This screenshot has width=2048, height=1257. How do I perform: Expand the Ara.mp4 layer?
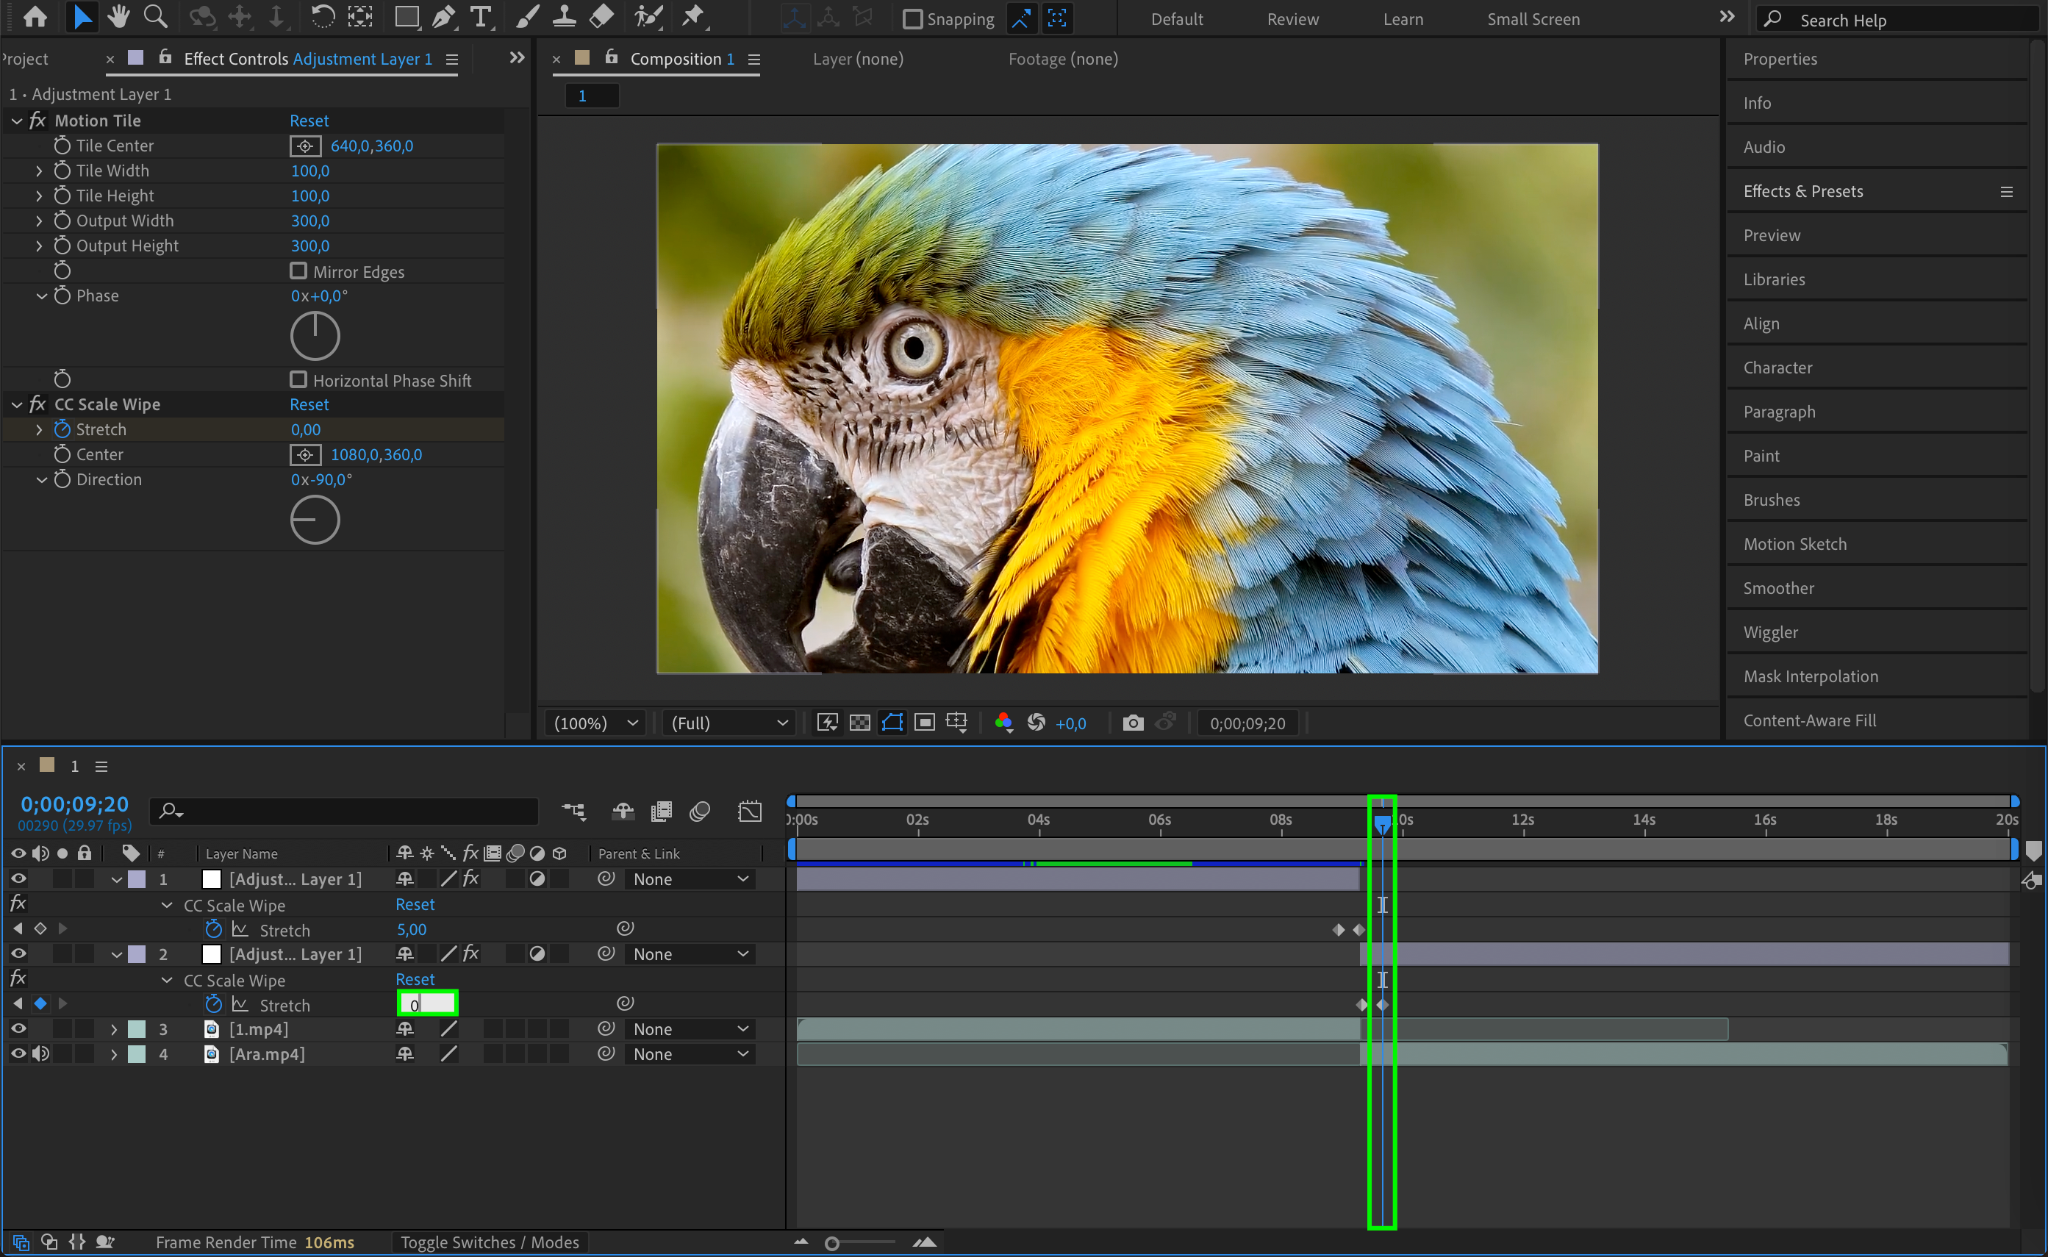click(x=114, y=1054)
